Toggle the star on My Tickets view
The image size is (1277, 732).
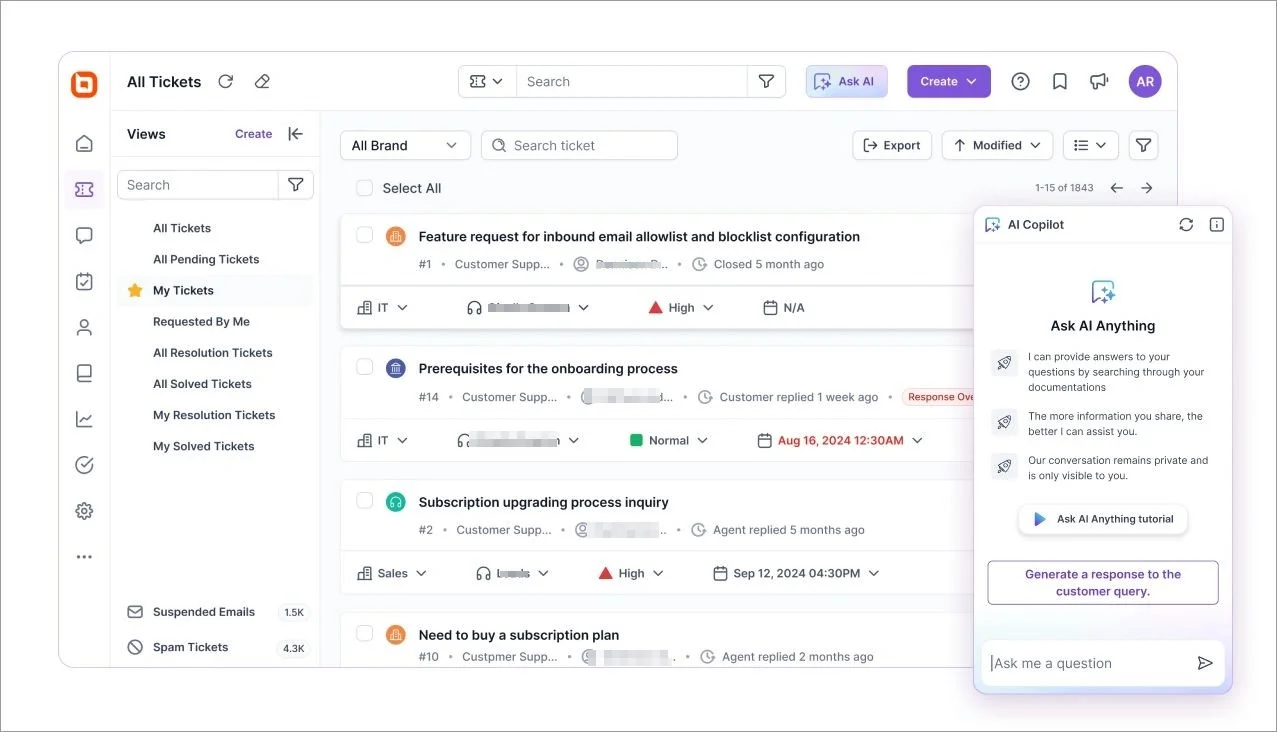(134, 289)
